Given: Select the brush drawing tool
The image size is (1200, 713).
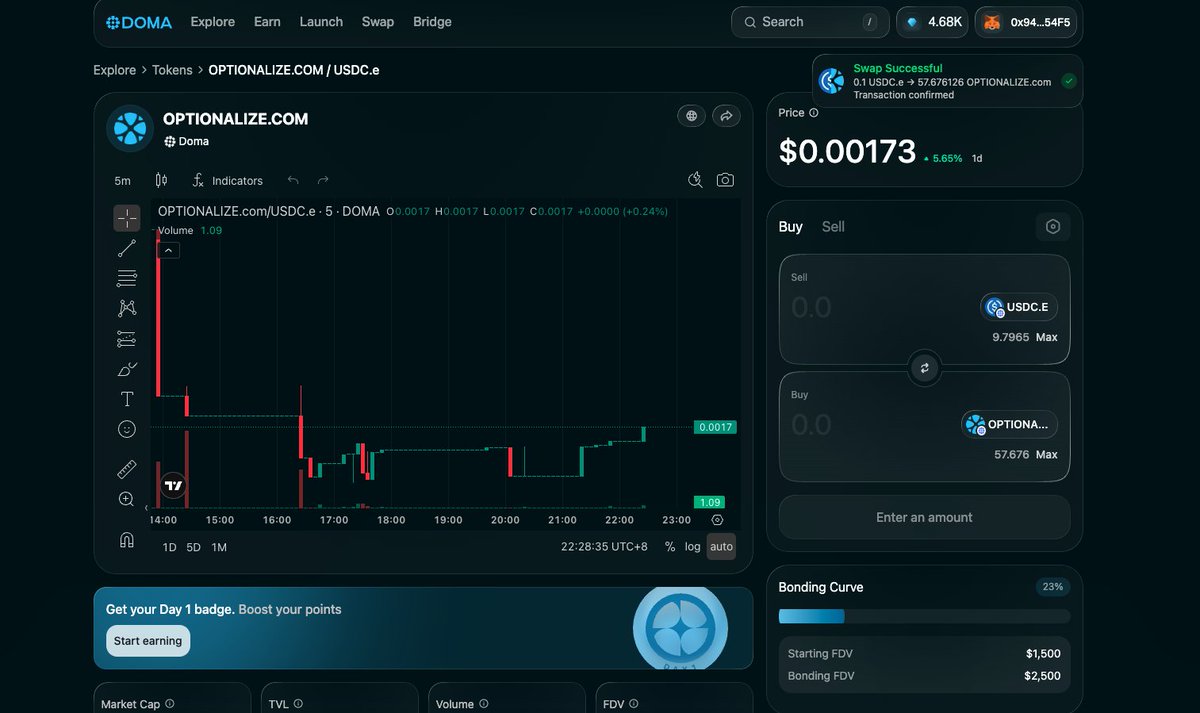Looking at the screenshot, I should 127,369.
